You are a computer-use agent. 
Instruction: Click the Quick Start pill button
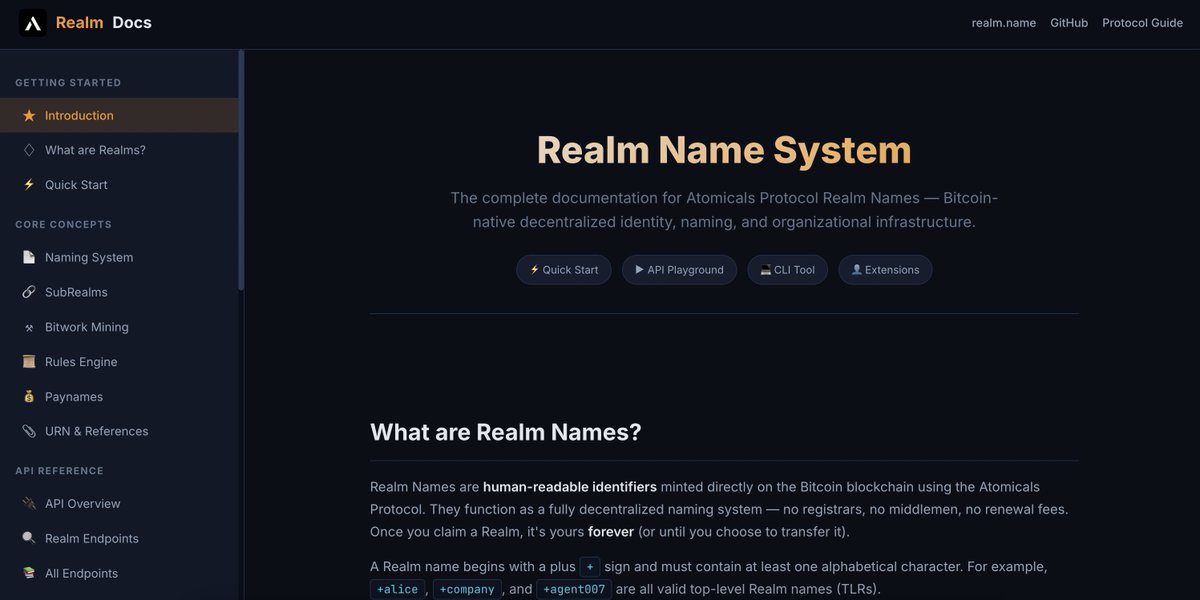(x=563, y=269)
